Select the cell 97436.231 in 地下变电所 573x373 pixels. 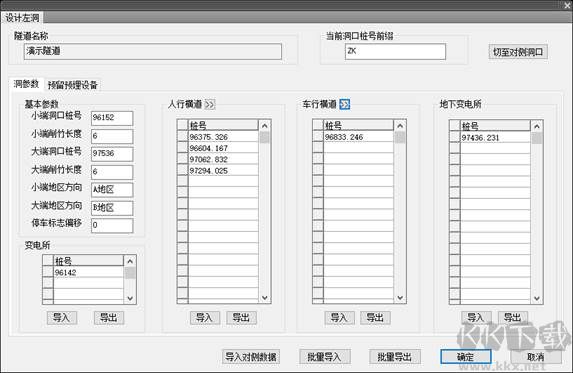495,138
